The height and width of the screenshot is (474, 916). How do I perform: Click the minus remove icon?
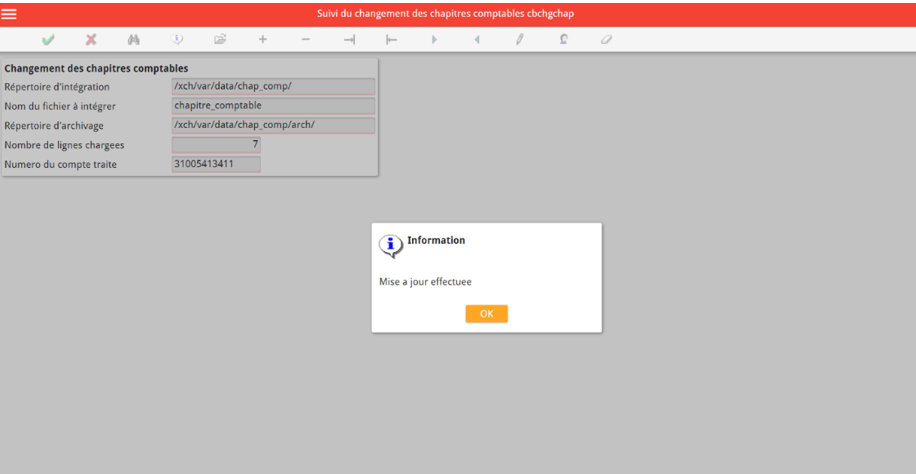click(x=306, y=40)
